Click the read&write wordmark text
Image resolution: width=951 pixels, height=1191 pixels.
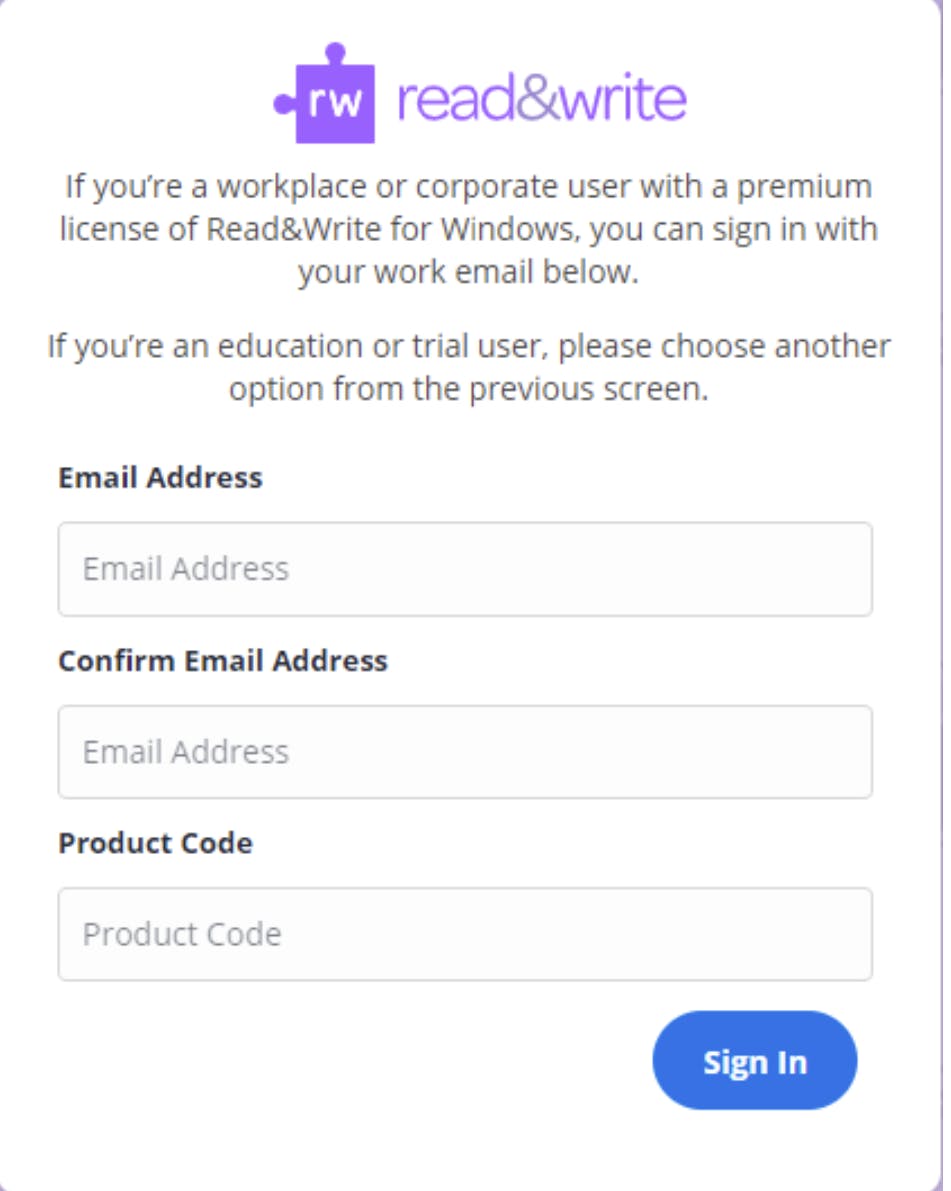pos(542,100)
